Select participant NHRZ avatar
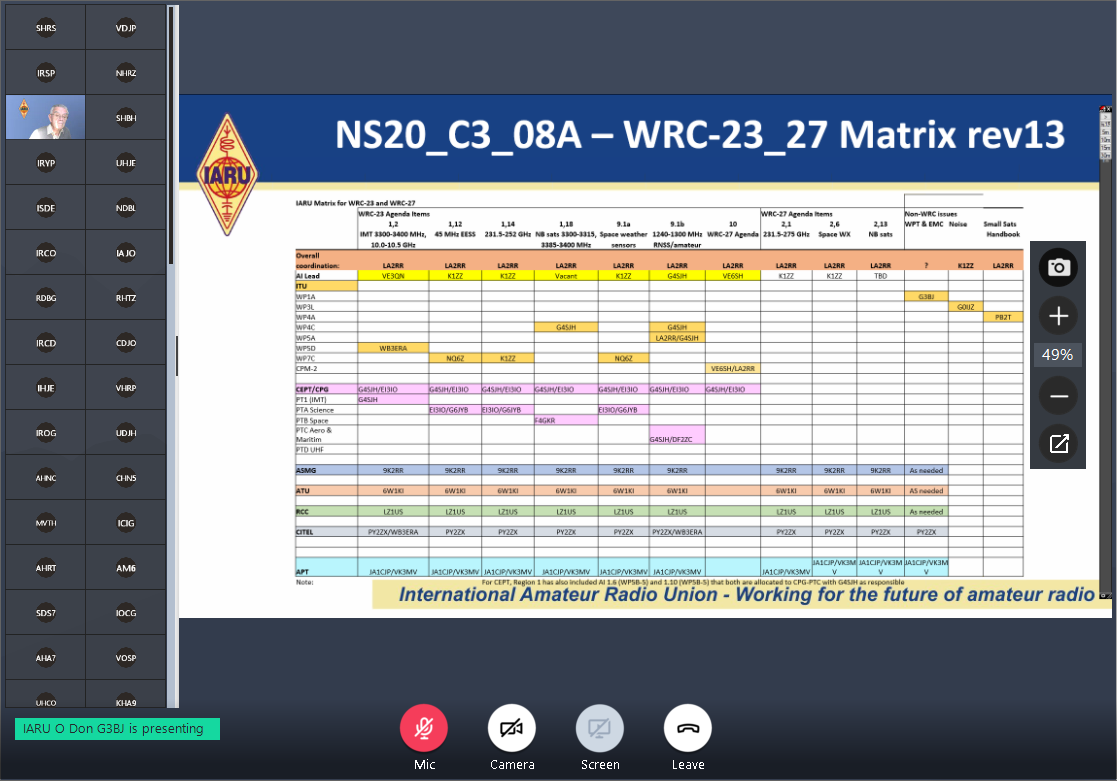 tap(126, 73)
